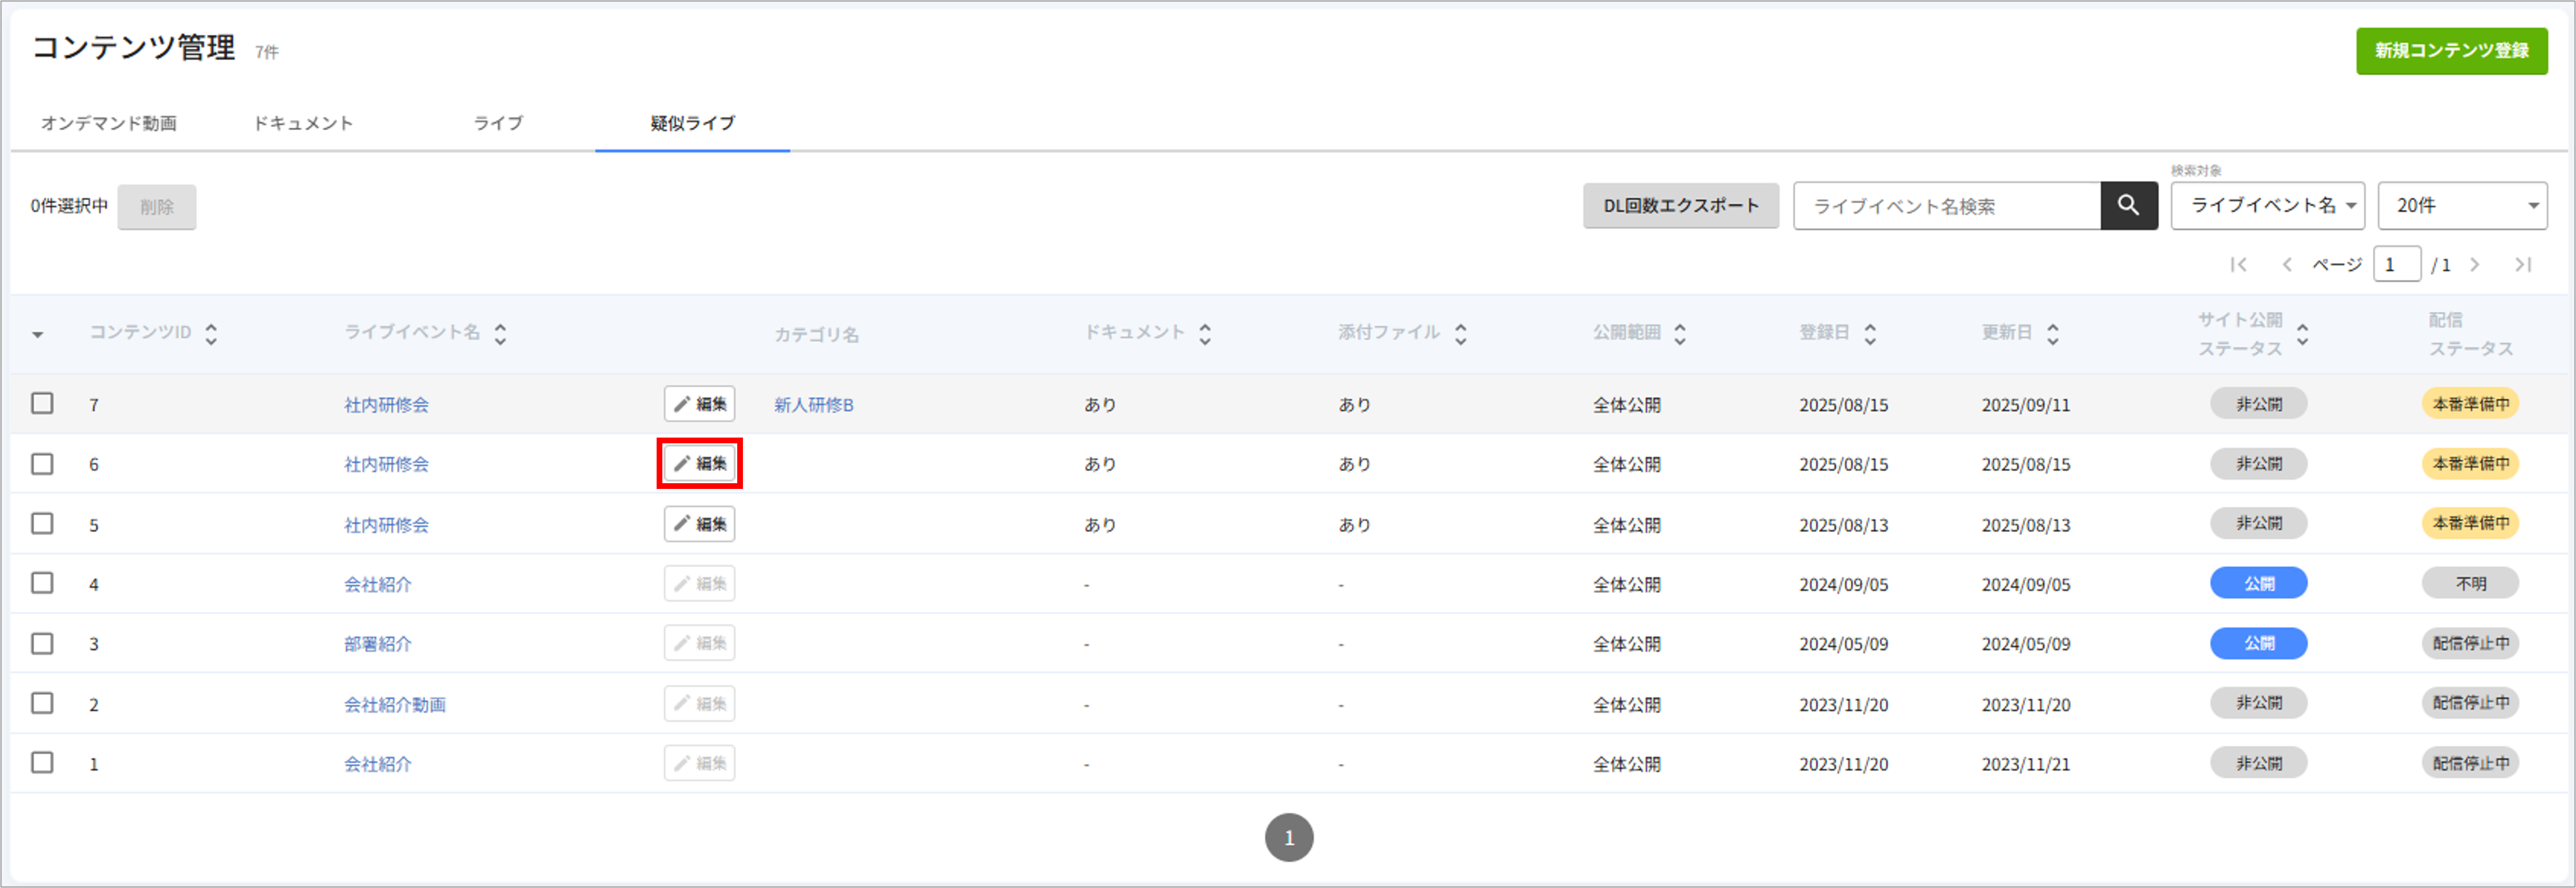2576x888 pixels.
Task: Sort by 公開範囲 column arrows
Action: click(x=1680, y=334)
